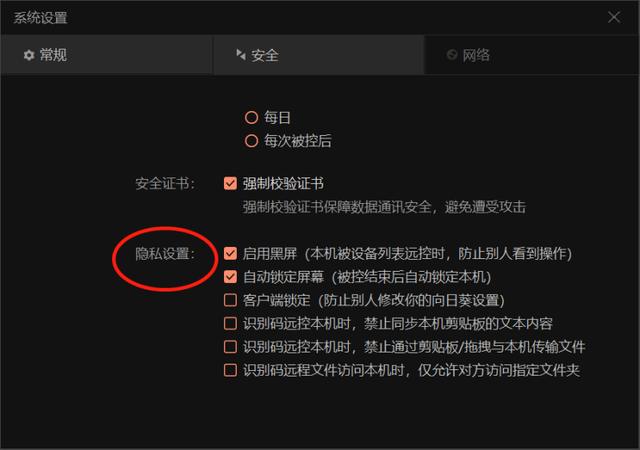Choose the 每次被控后 radio option

tap(251, 141)
